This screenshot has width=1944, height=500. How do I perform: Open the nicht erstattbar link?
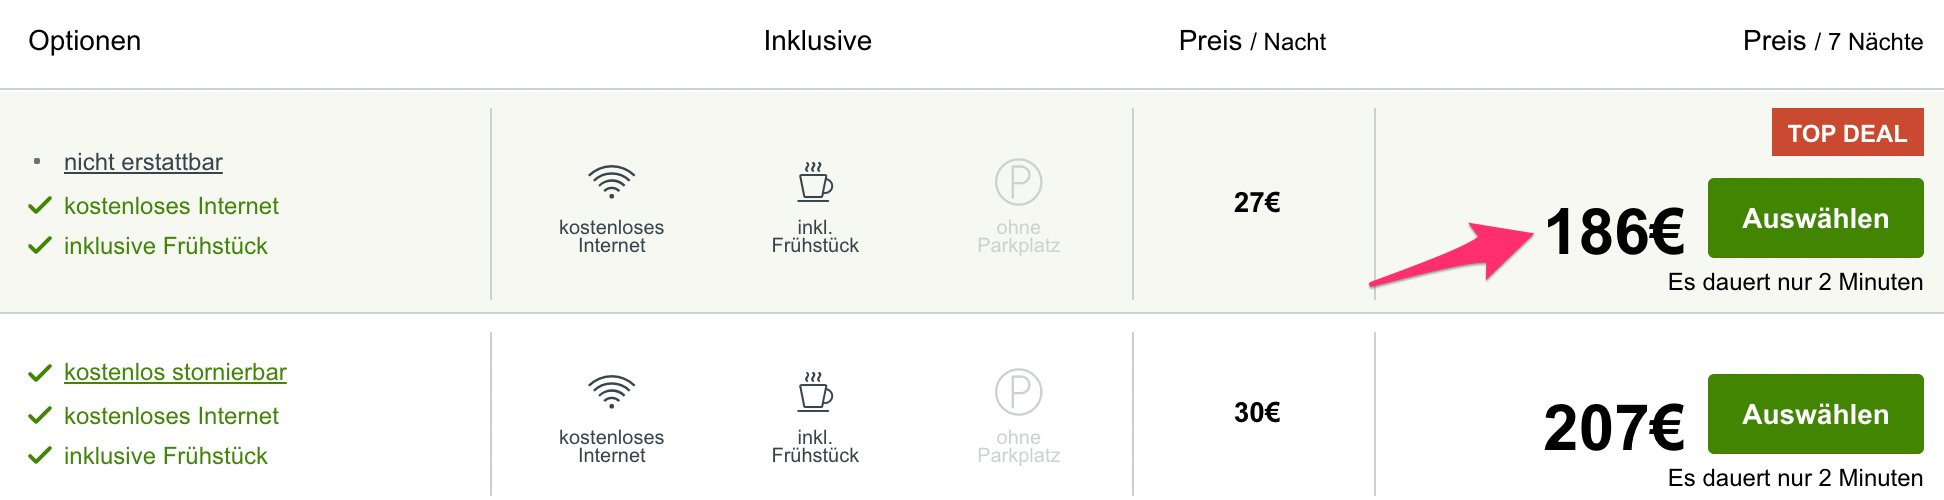(x=143, y=162)
